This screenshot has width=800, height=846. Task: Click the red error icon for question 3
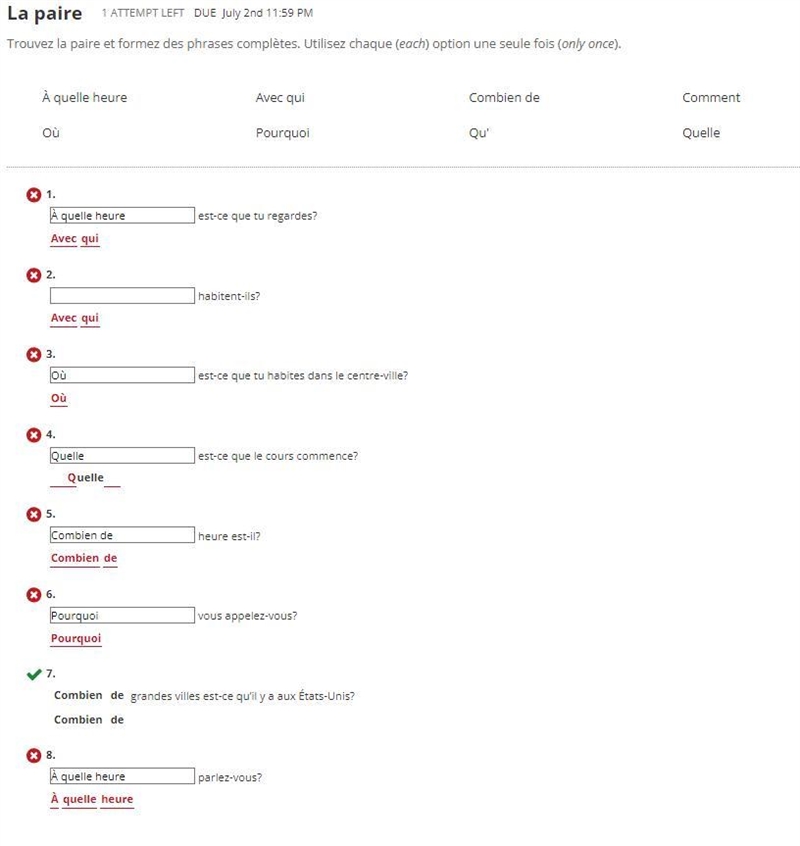[33, 354]
